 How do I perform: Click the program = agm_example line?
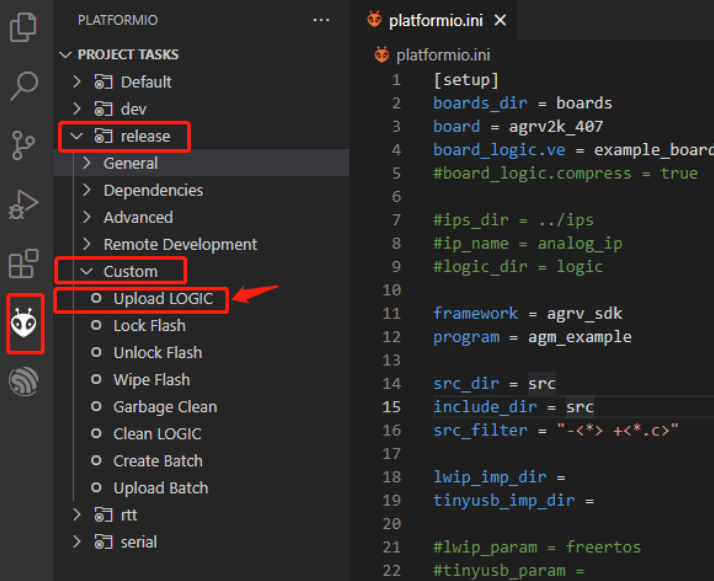click(x=532, y=337)
